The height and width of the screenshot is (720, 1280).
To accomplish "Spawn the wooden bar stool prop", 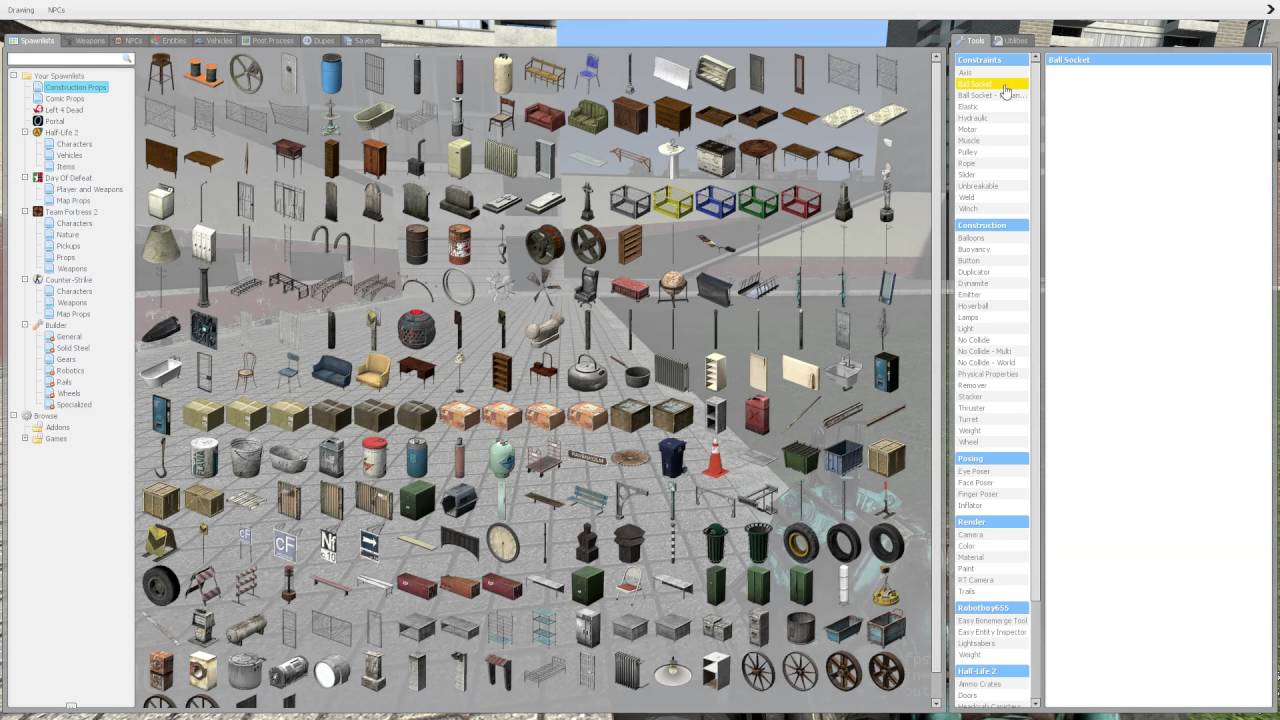I will [161, 74].
